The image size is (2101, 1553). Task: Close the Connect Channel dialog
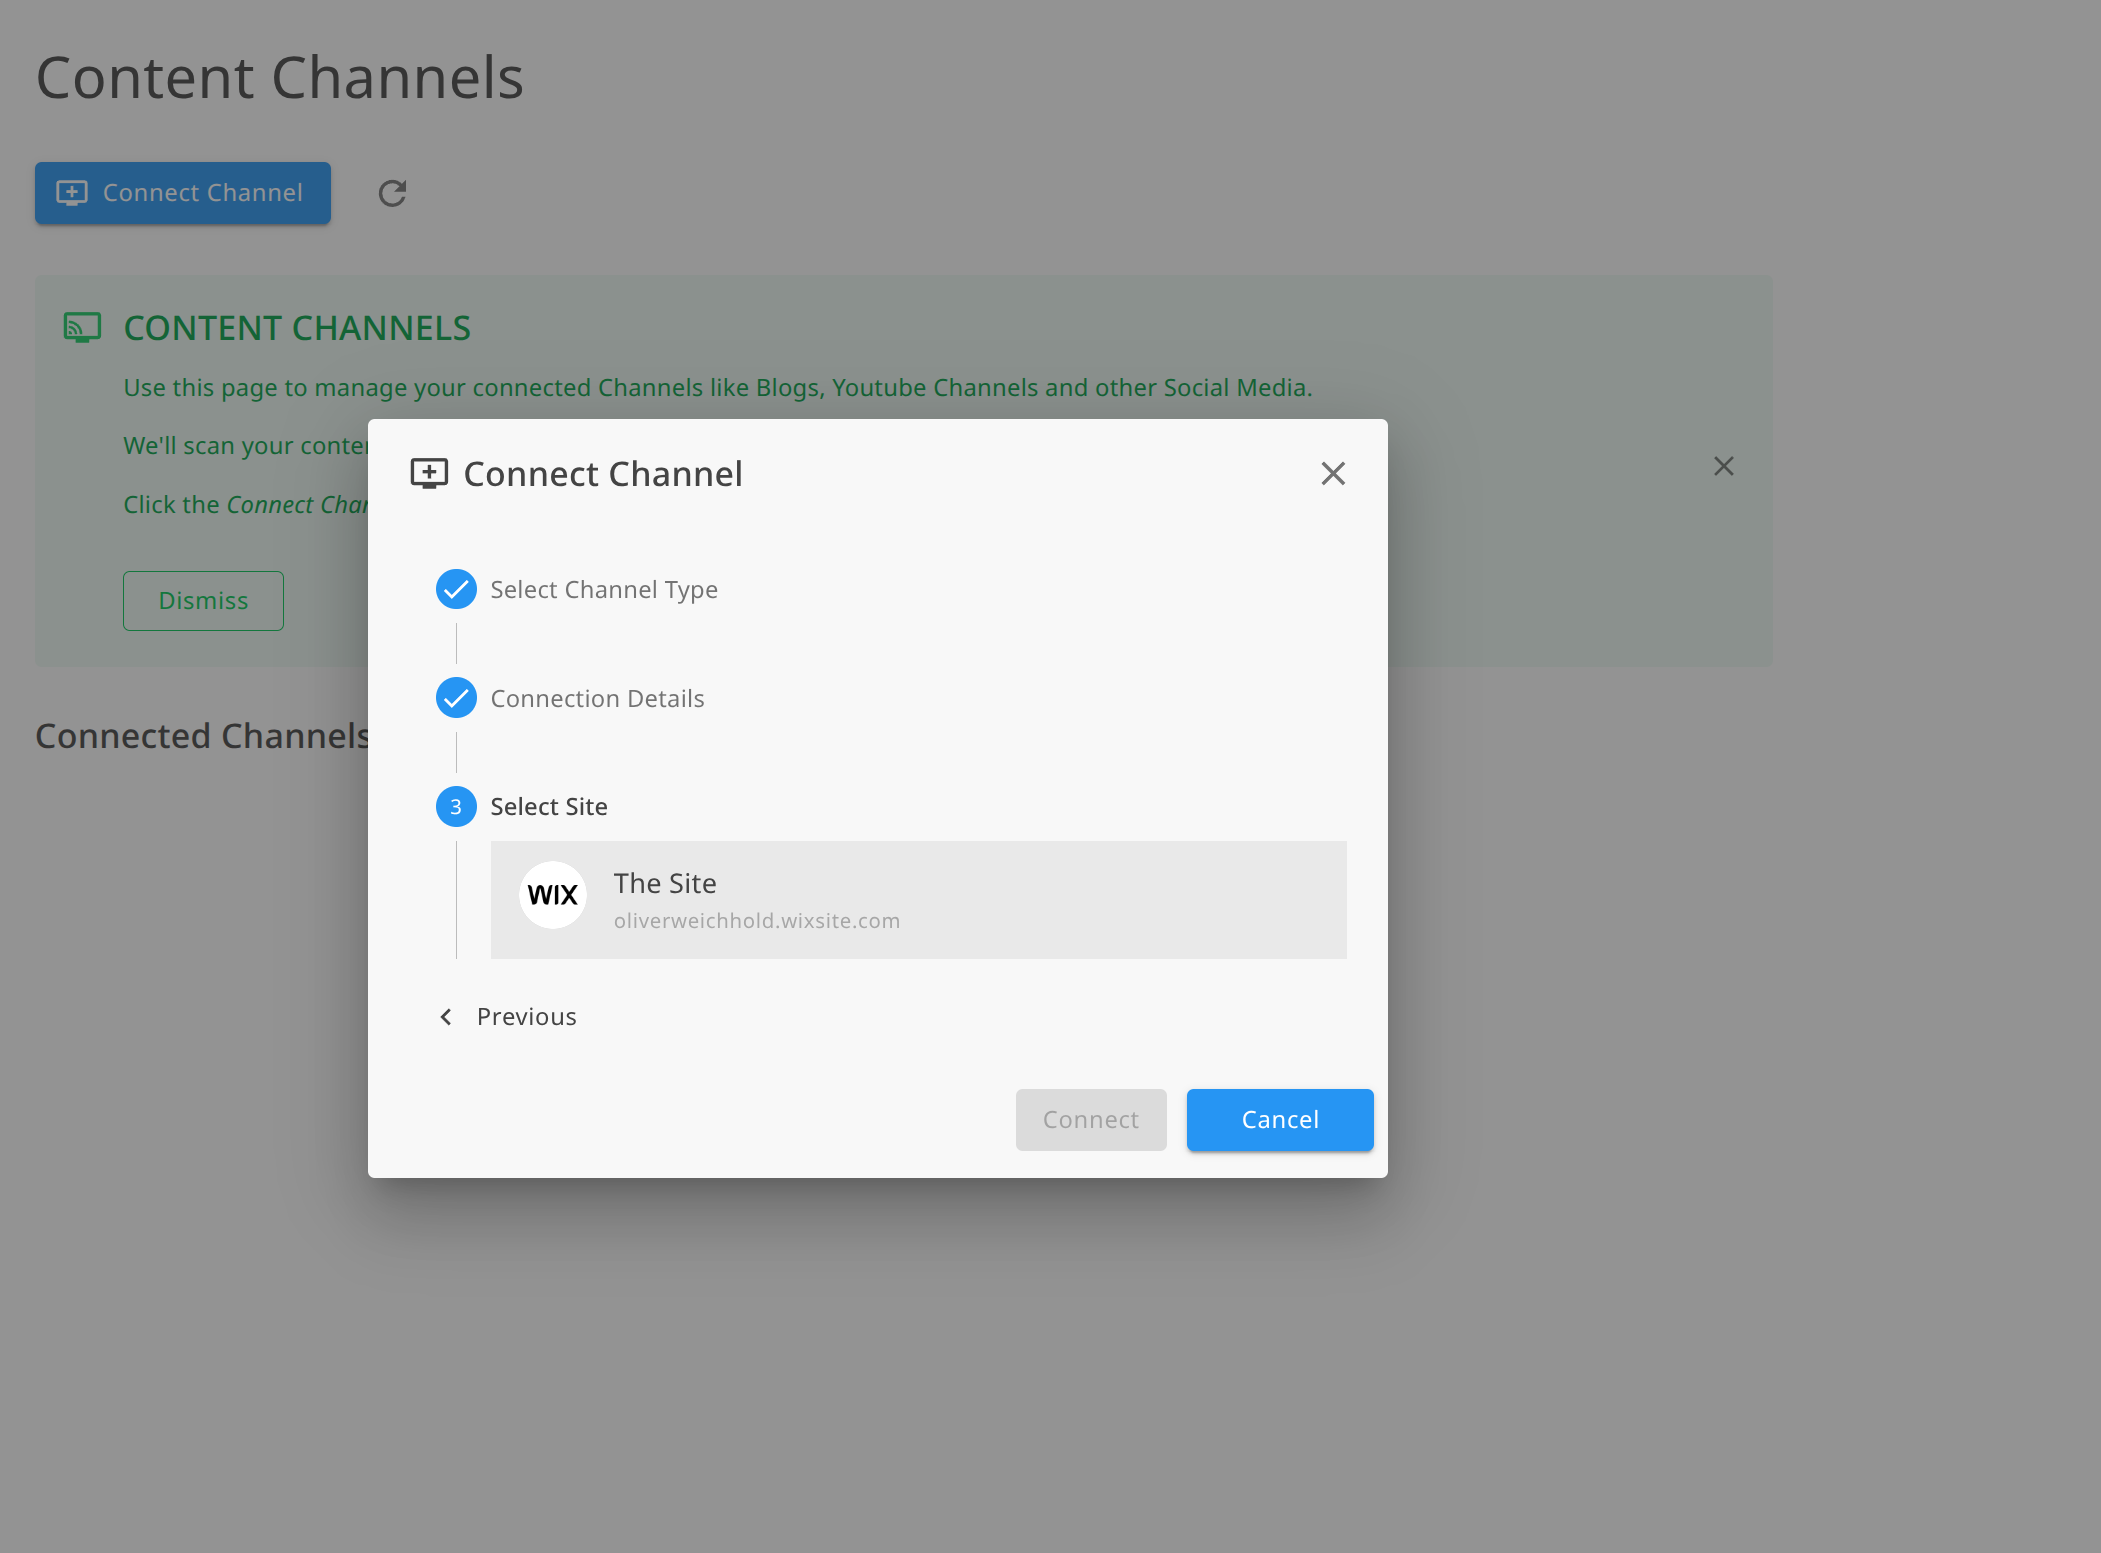1333,473
